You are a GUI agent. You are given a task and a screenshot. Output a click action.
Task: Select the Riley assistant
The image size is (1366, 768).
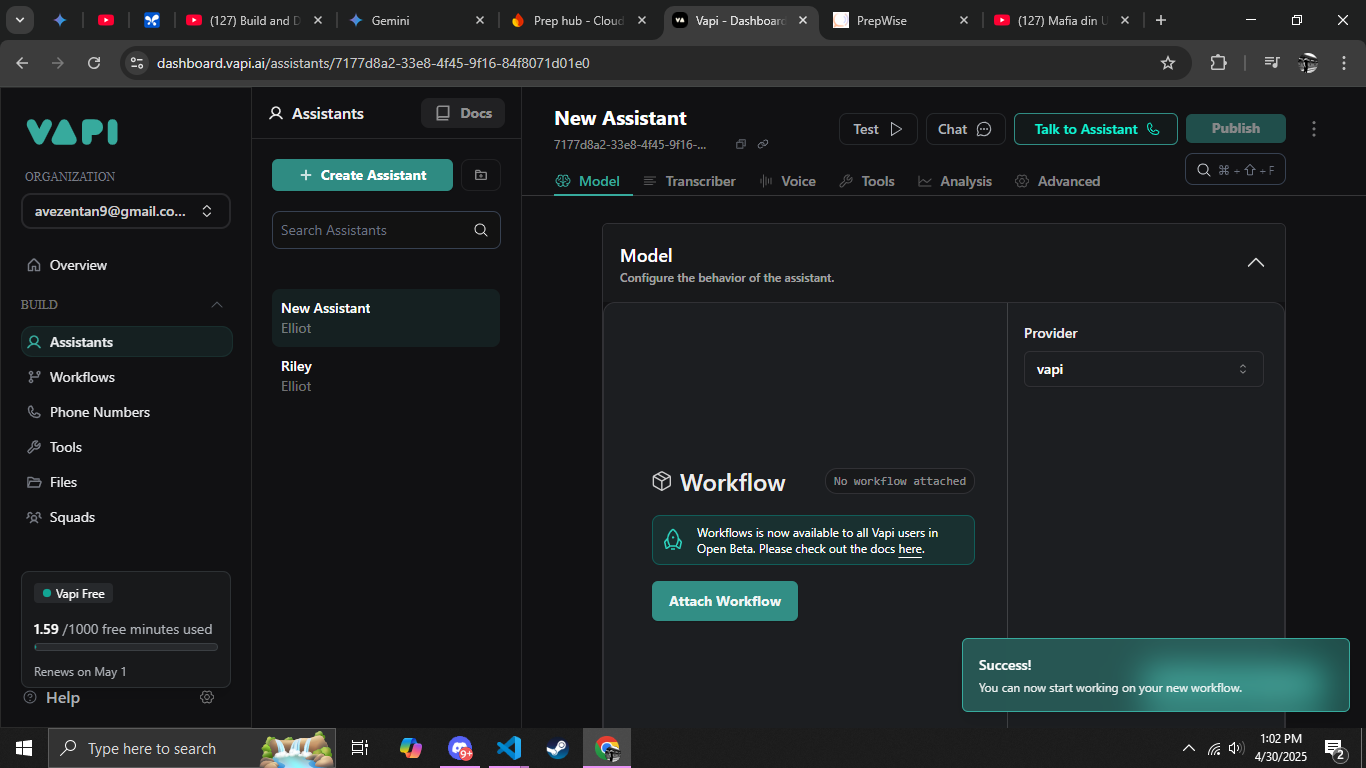[x=386, y=376]
